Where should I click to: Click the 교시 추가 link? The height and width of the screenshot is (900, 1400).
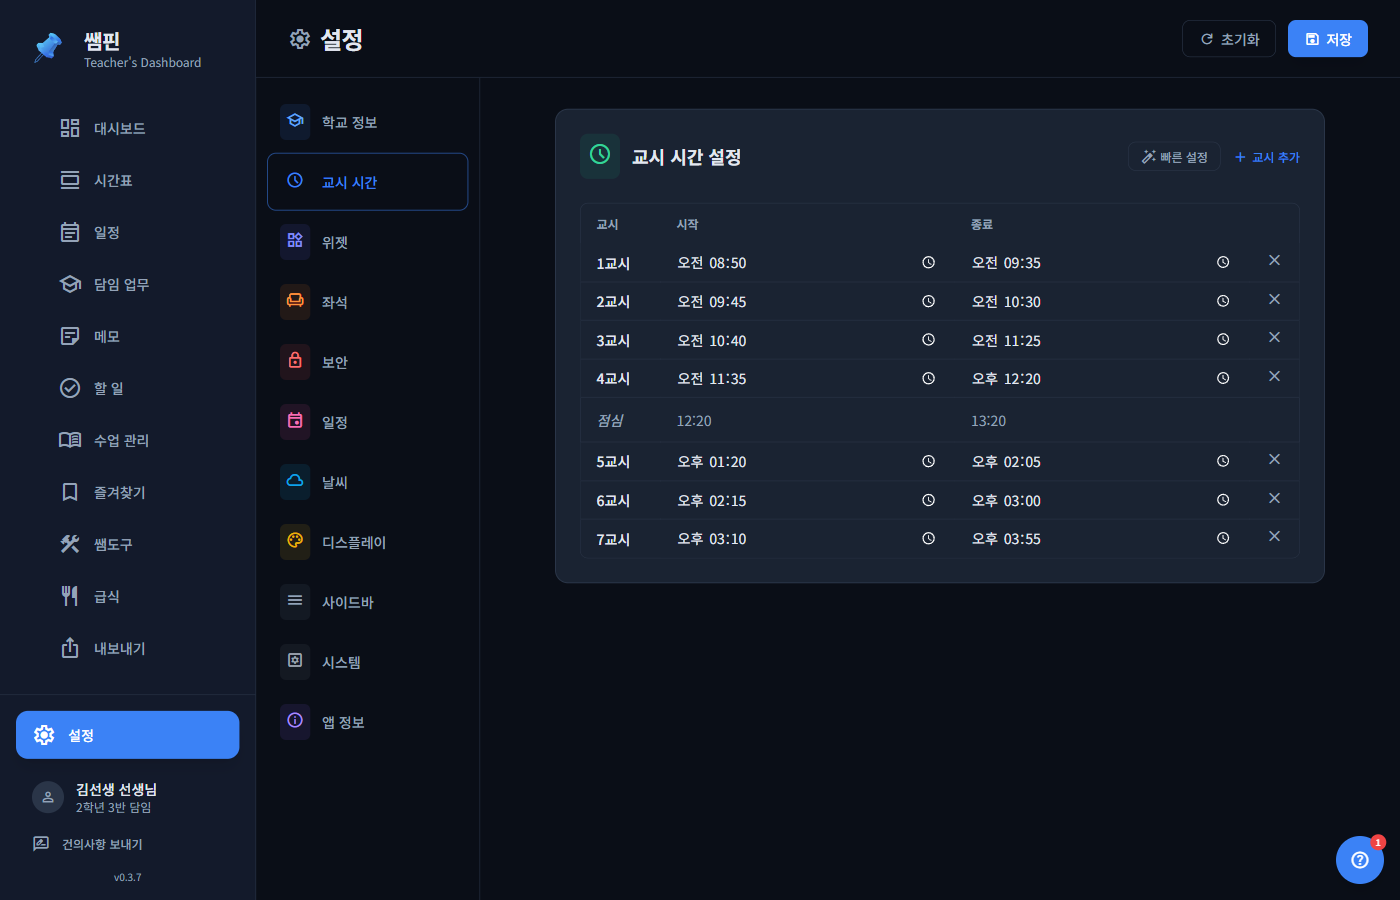pos(1267,157)
